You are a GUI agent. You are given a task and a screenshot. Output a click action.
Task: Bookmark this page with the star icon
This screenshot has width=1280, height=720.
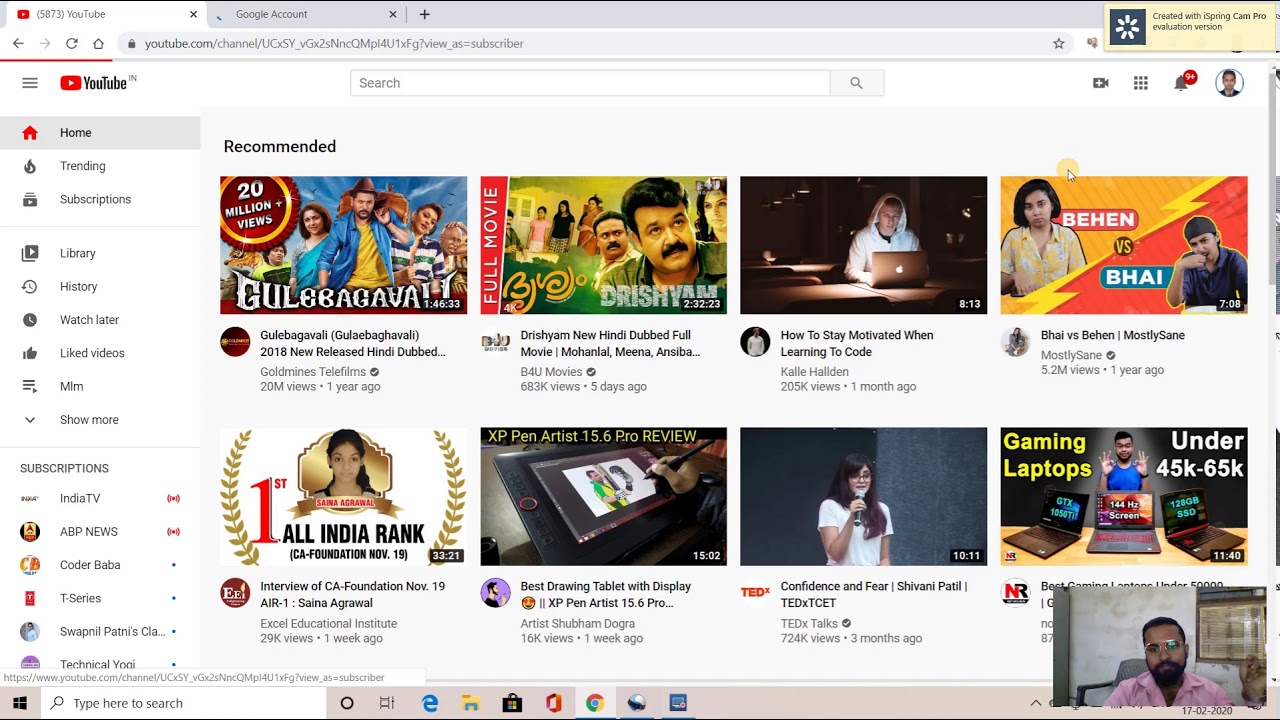coord(1059,43)
